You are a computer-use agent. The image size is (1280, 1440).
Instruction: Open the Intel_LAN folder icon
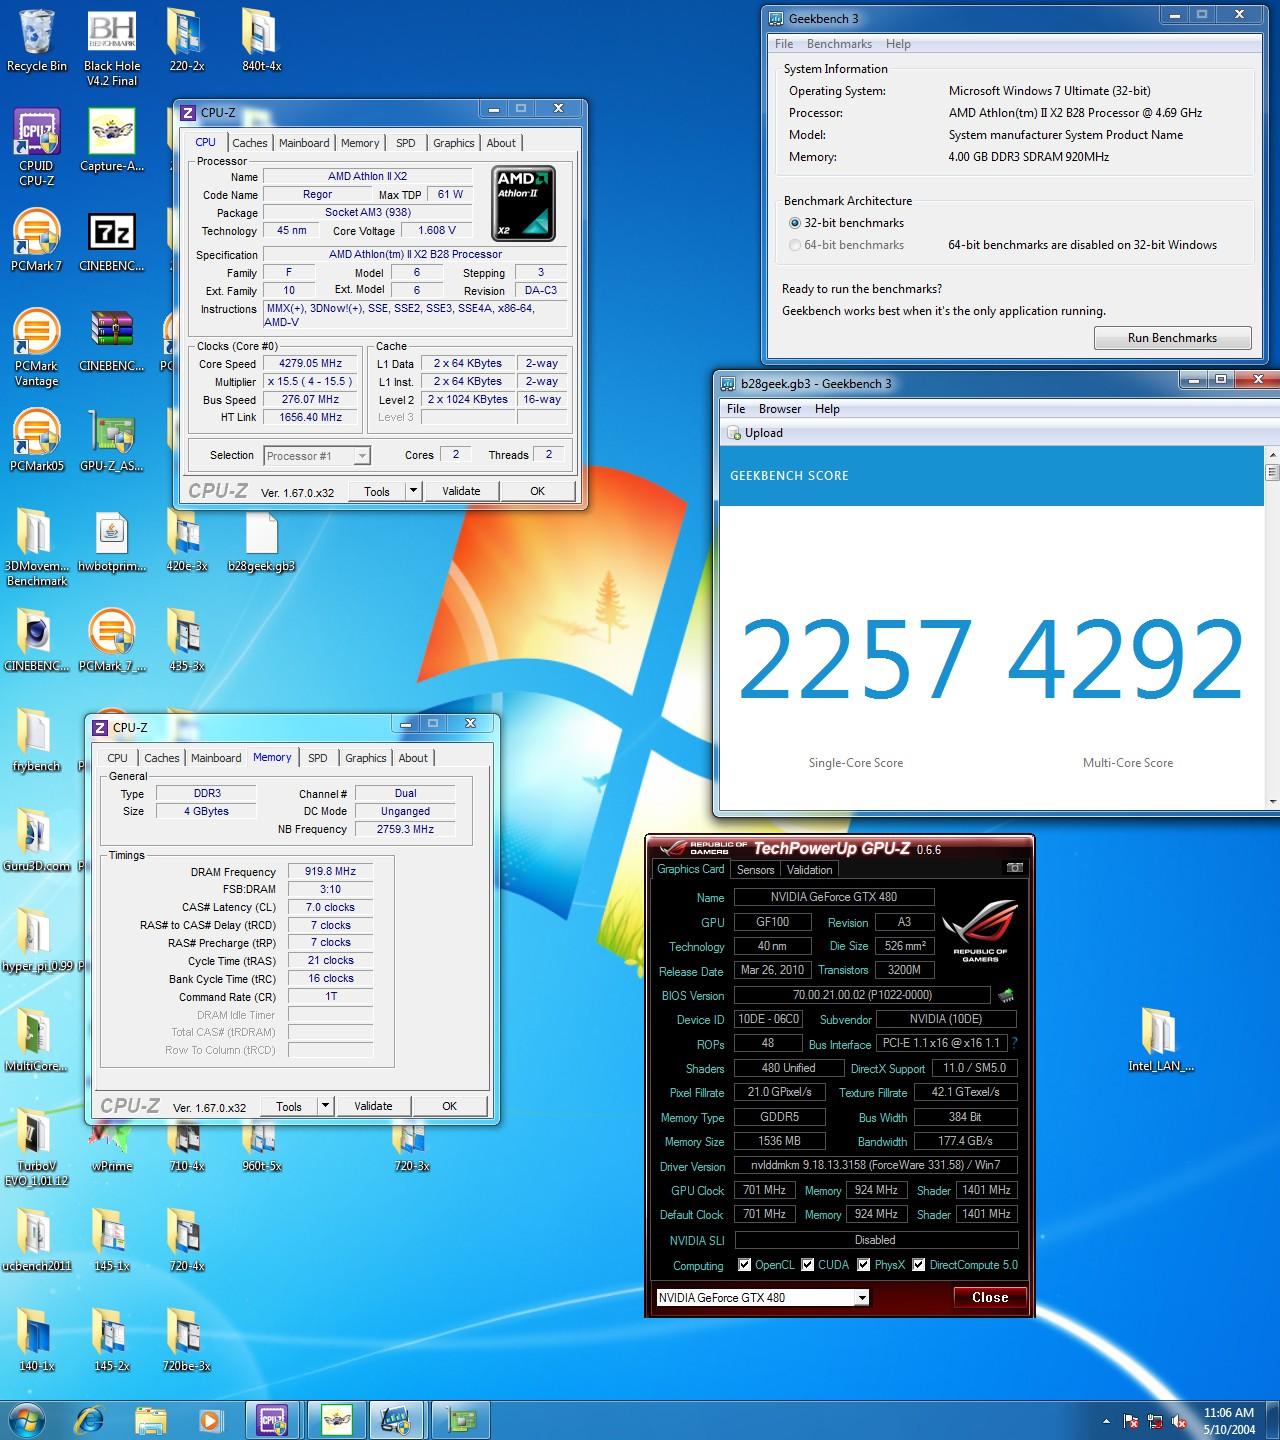(x=1161, y=1041)
